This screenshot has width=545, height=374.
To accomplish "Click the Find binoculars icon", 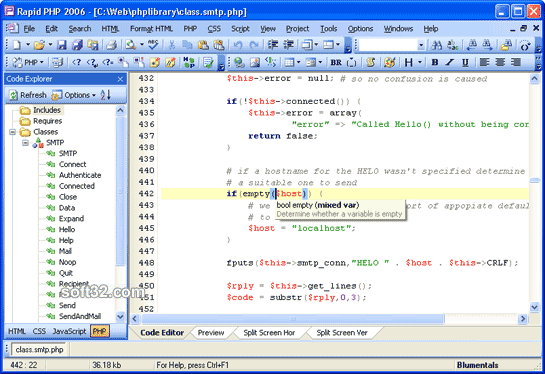I will click(437, 45).
